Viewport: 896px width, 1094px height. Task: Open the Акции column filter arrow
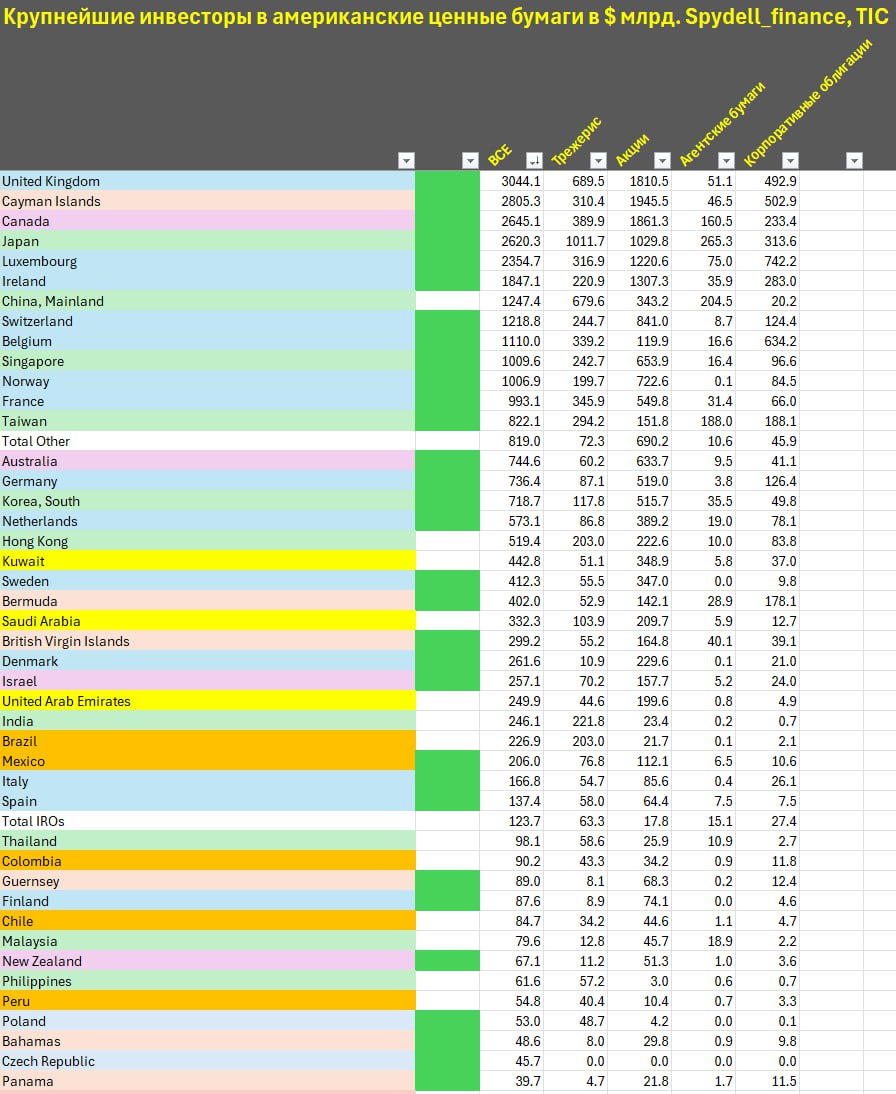click(662, 160)
